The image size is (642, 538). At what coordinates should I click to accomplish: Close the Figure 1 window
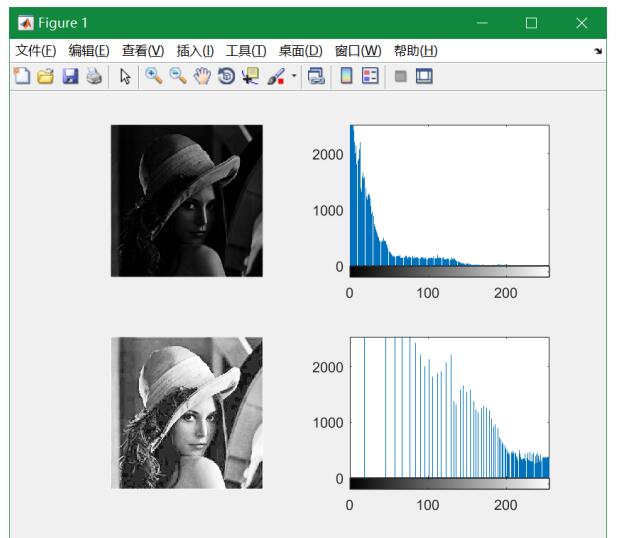pos(581,23)
